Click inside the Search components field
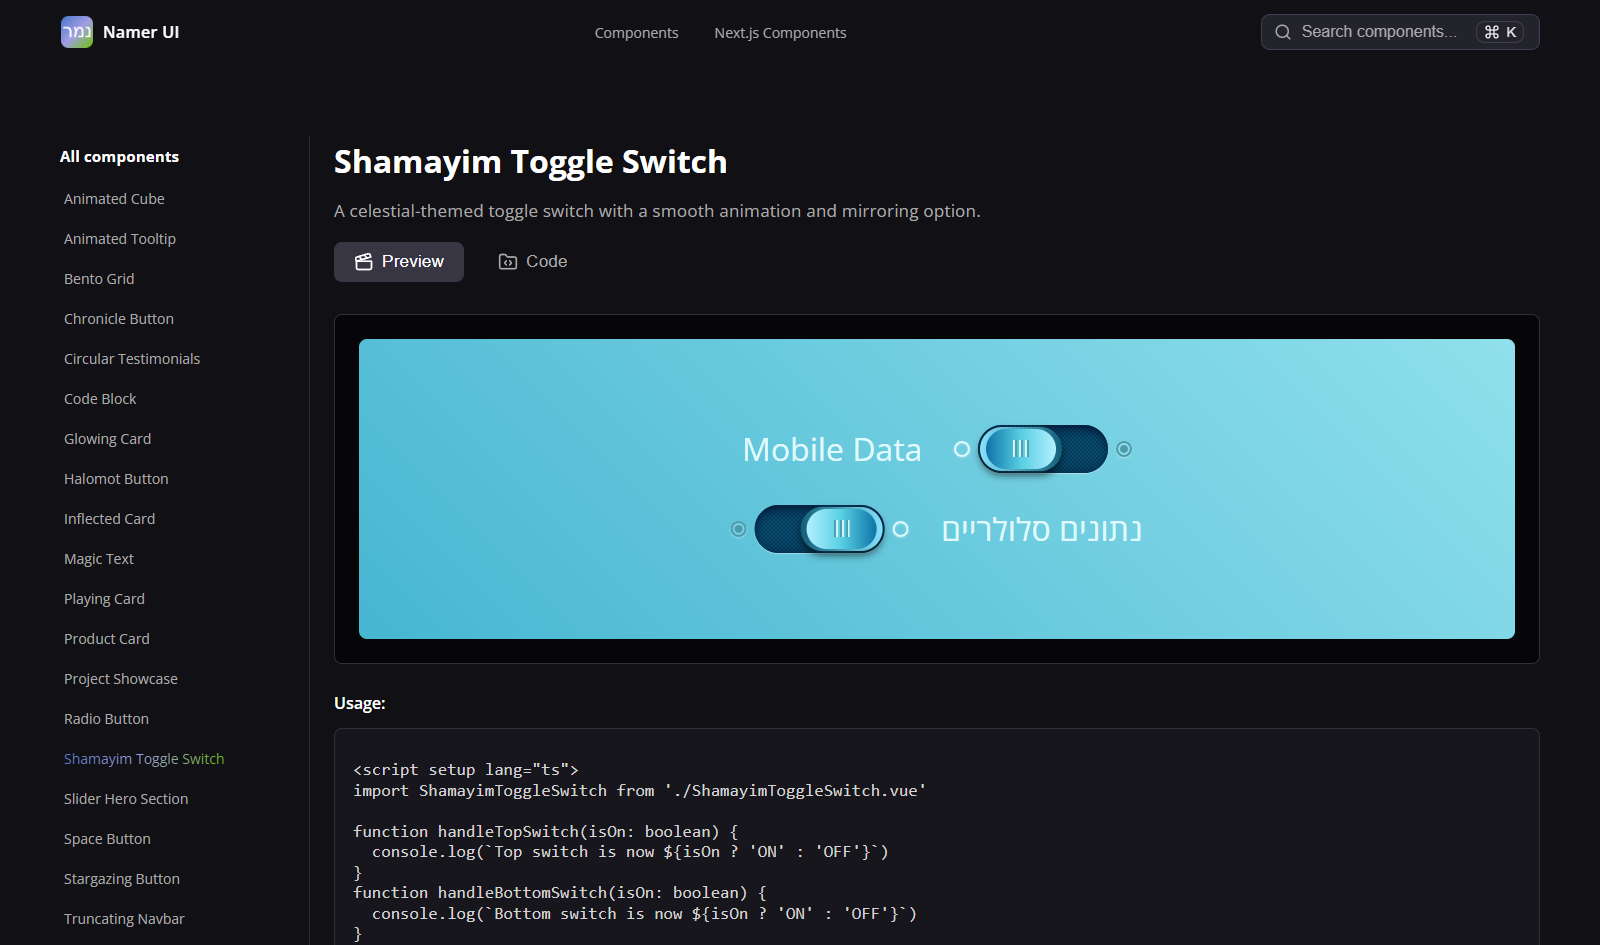Screen dimensions: 1600x945 [1380, 31]
